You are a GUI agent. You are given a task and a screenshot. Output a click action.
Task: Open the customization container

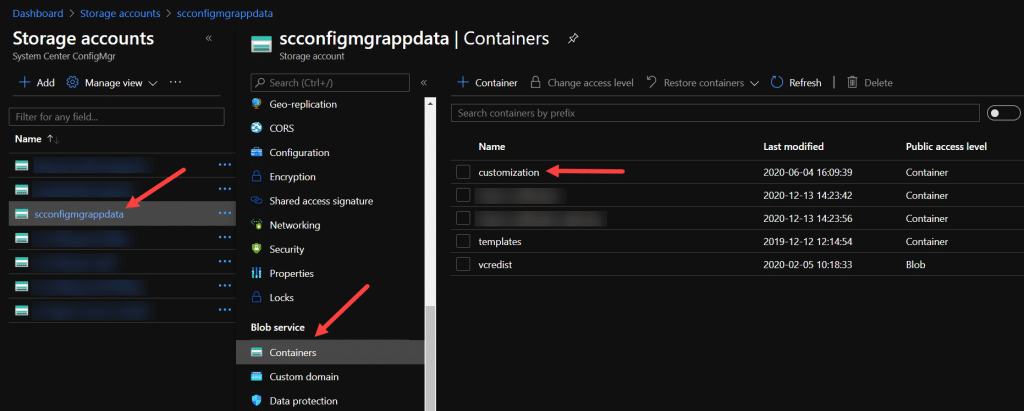[509, 173]
